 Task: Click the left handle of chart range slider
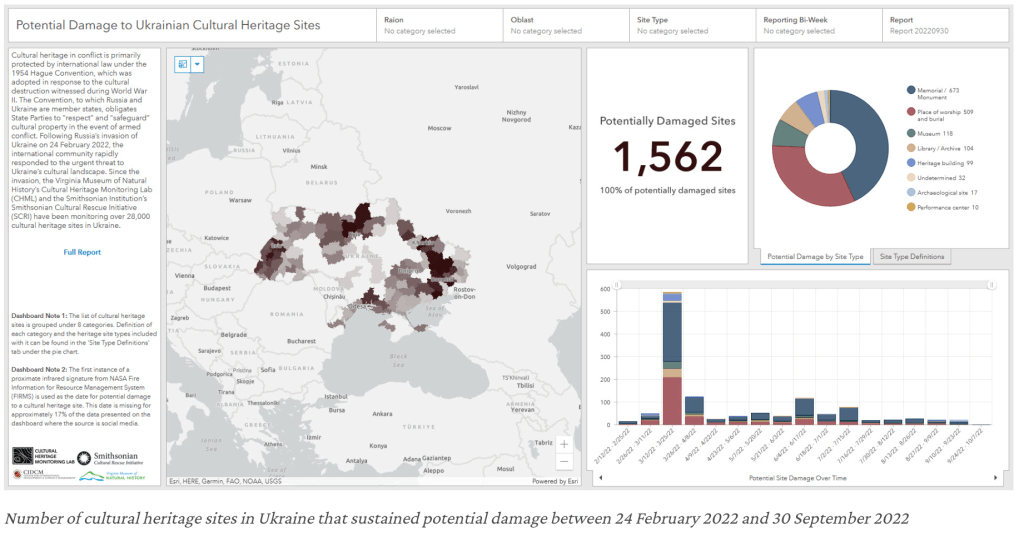618,285
